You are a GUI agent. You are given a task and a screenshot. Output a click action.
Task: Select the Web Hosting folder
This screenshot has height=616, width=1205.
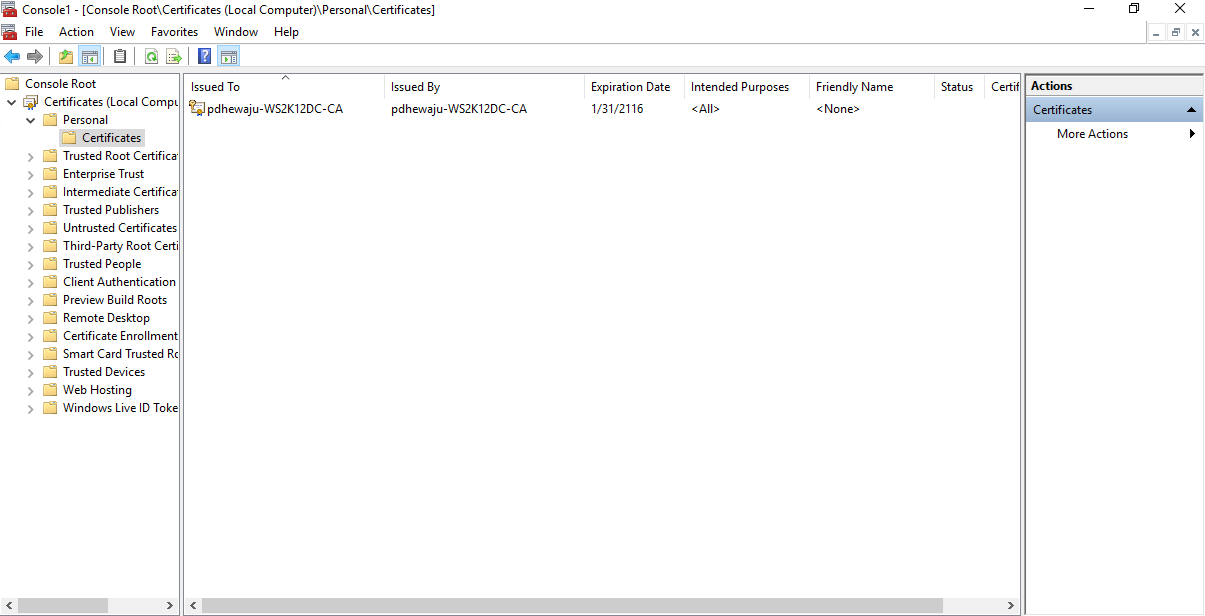tap(97, 390)
